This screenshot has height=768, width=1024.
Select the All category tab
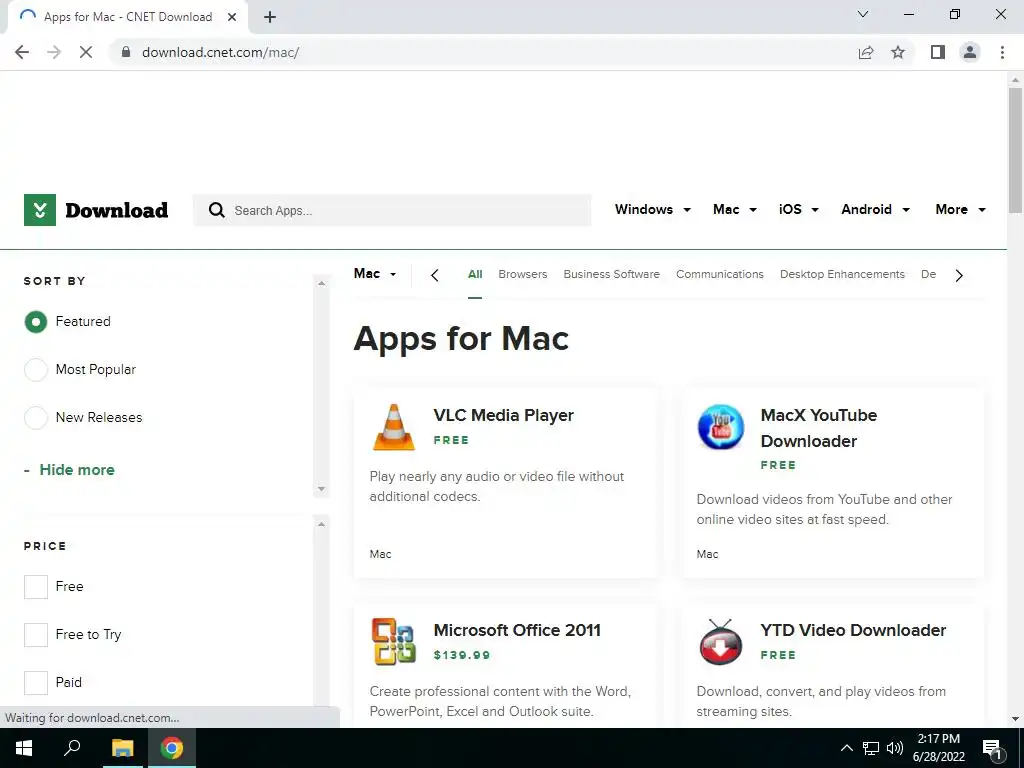[475, 274]
